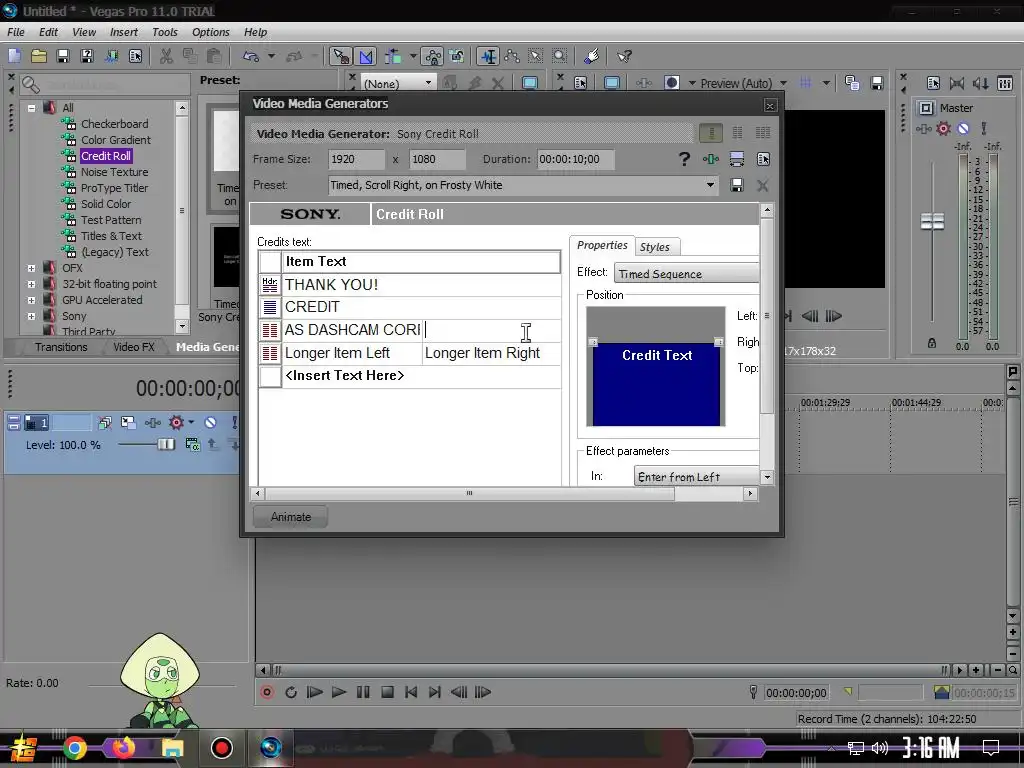Image resolution: width=1024 pixels, height=768 pixels.
Task: Toggle Ignore Event Grouping button
Action: [x=457, y=57]
